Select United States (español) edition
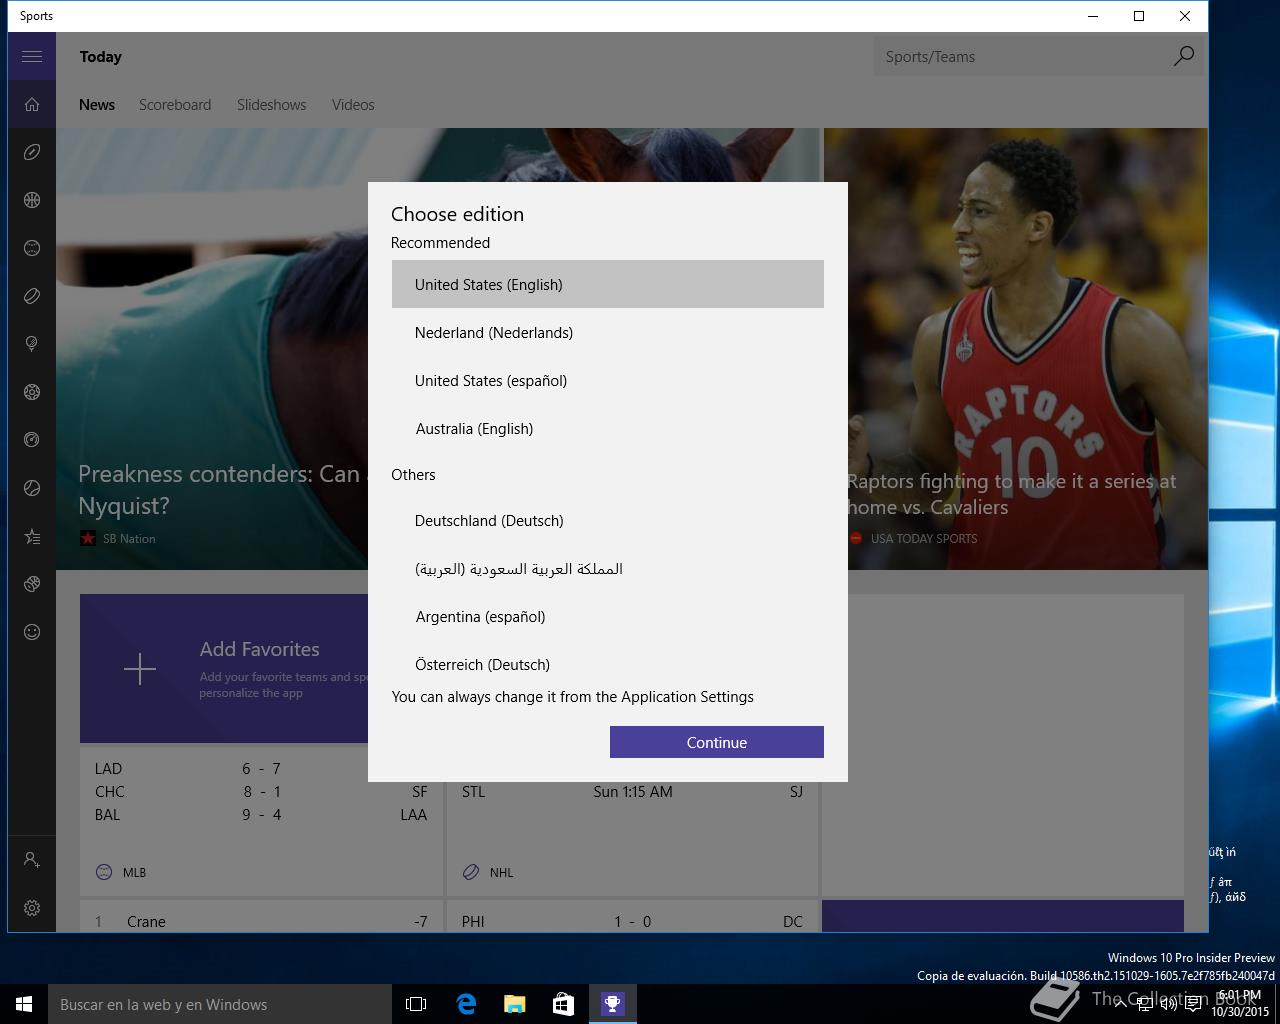This screenshot has width=1280, height=1024. point(607,380)
